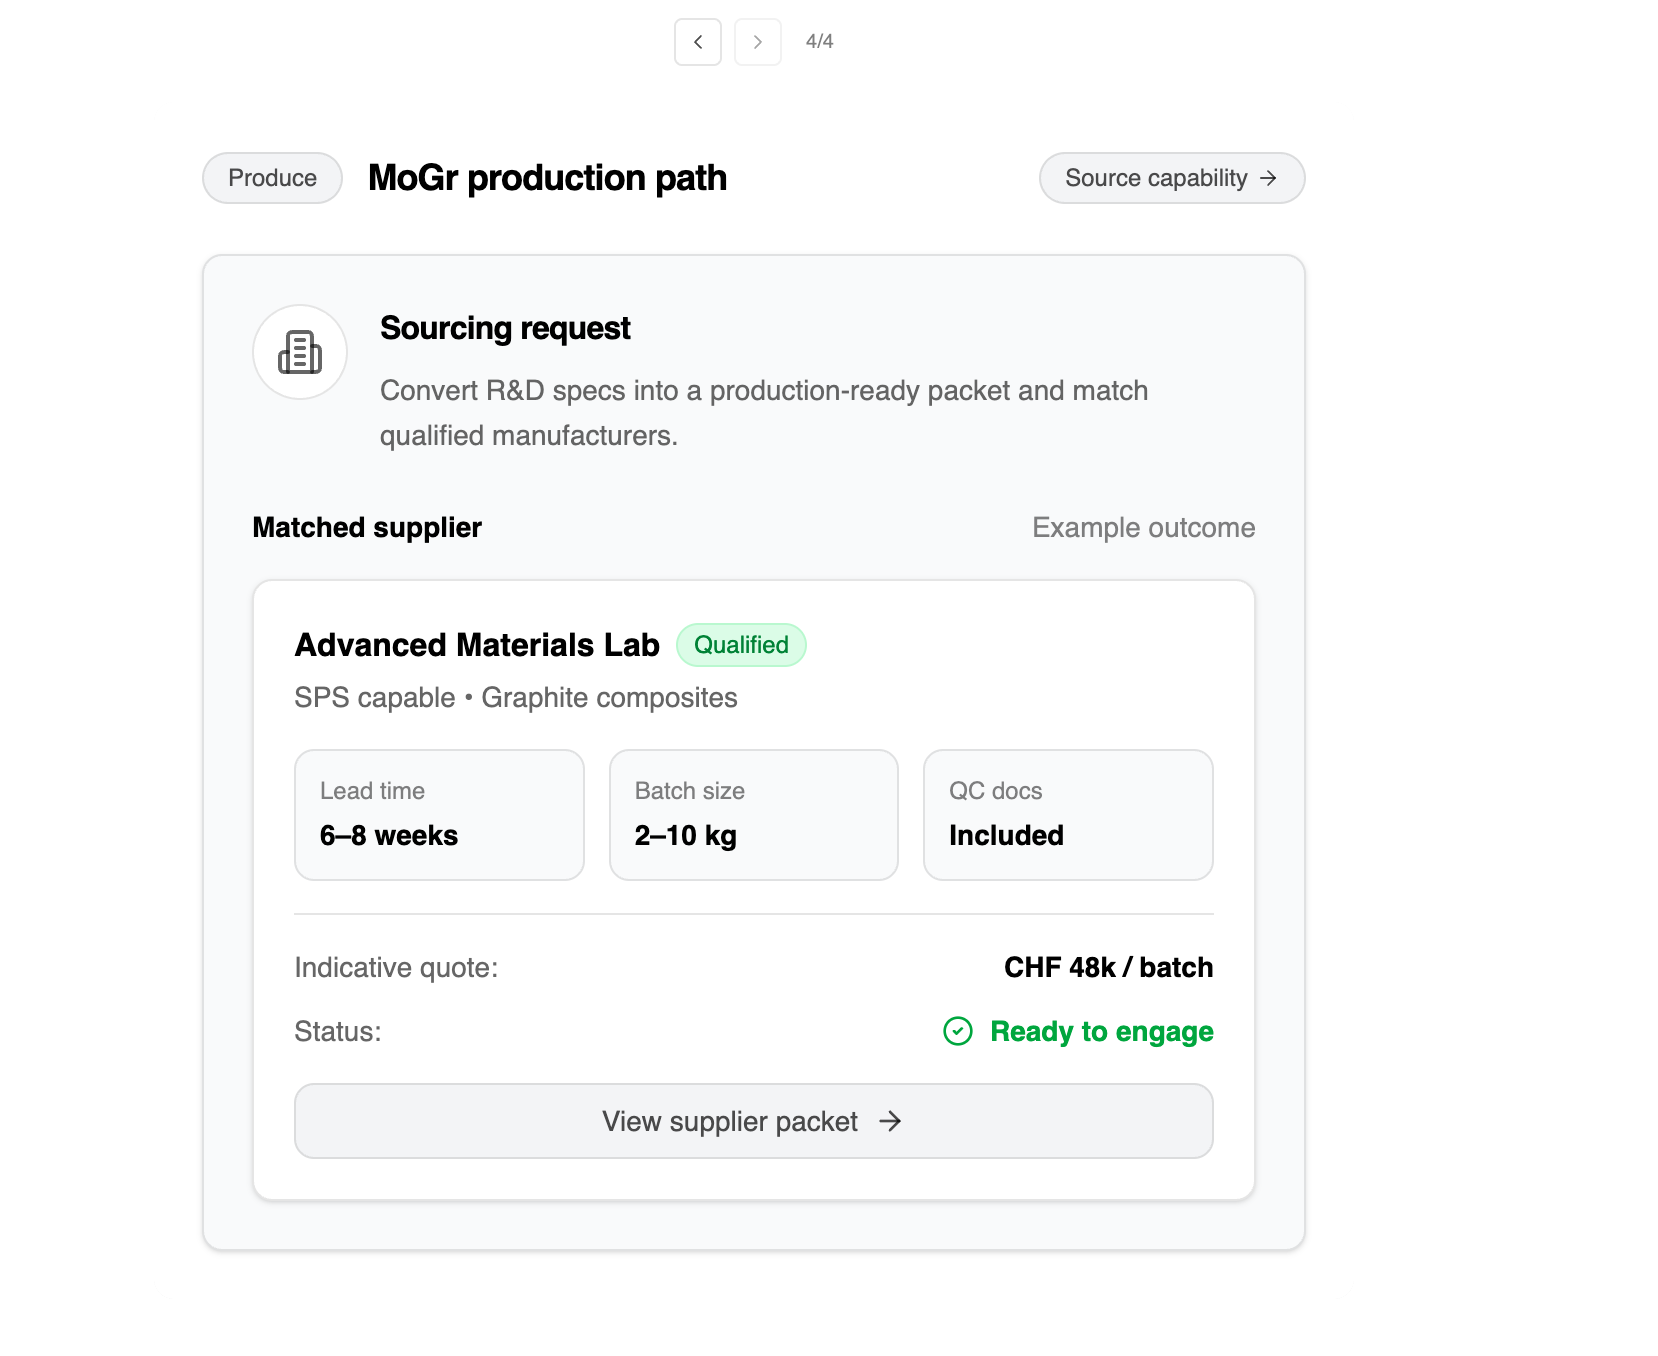
Task: Open View supplier packet
Action: coord(753,1121)
